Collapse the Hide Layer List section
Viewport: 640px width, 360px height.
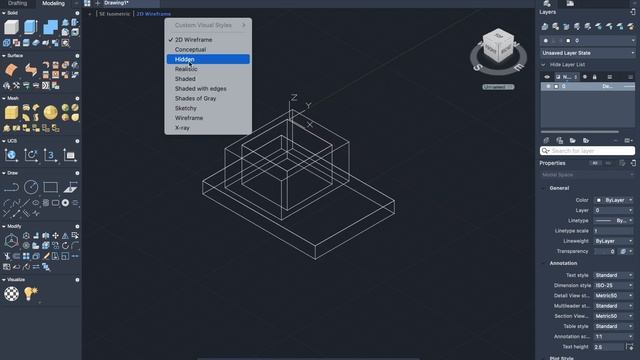(543, 65)
